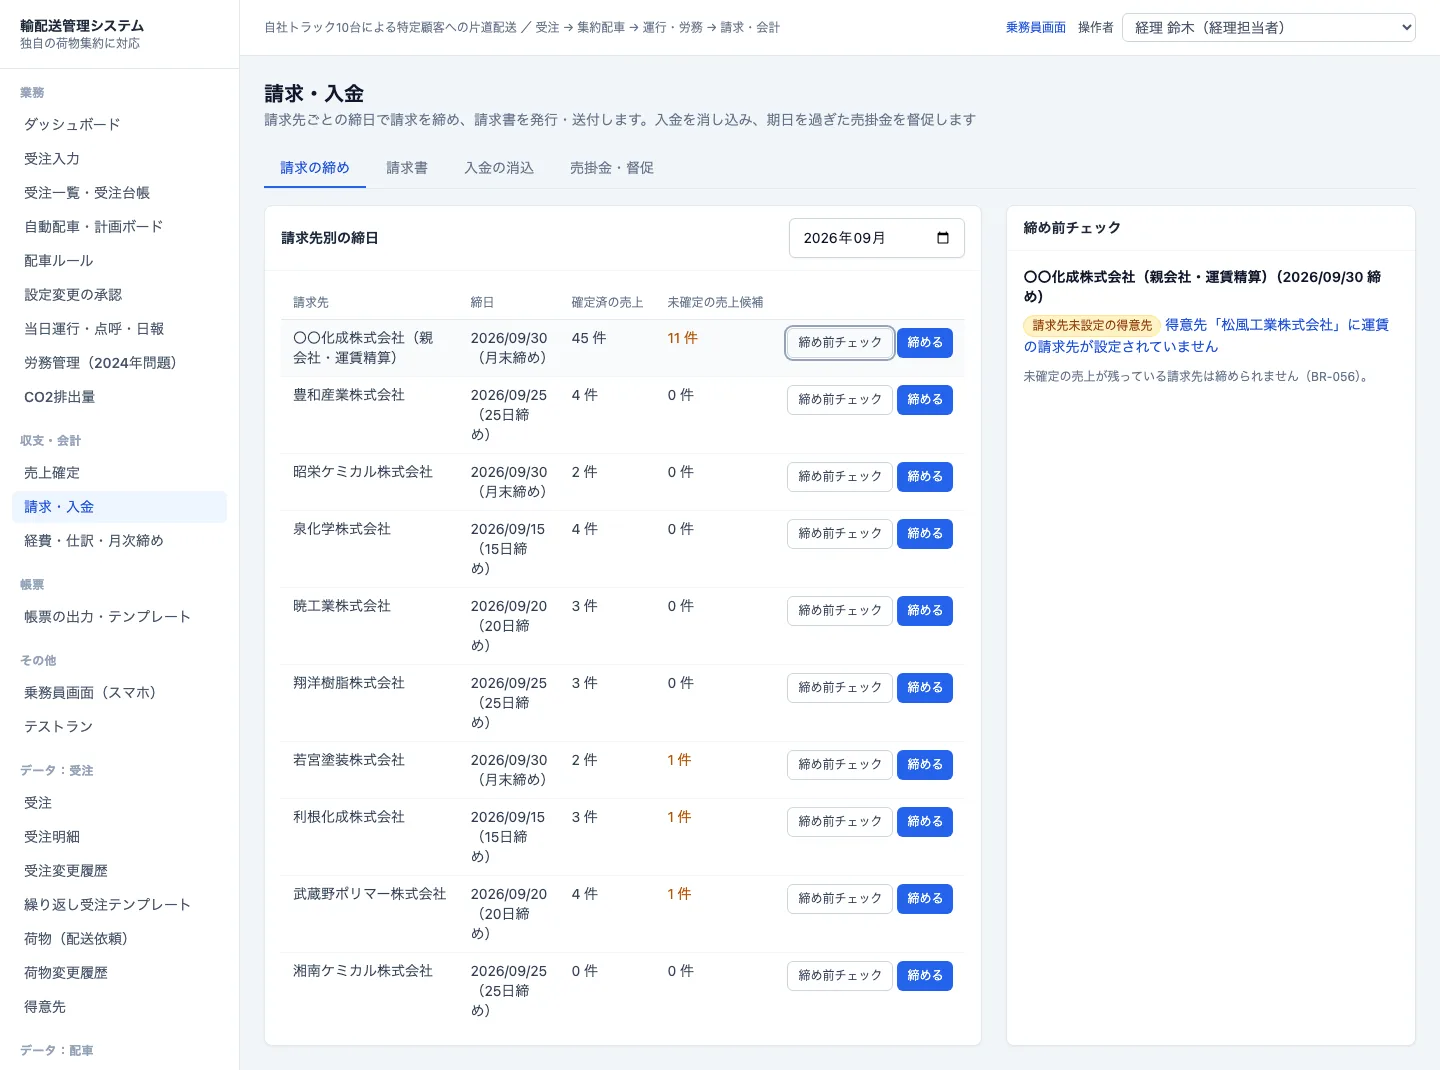Screen dimensions: 1440x1070
Task: Run 締め前チェック for 武蔵野ポリマー株式会社
Action: coord(840,899)
